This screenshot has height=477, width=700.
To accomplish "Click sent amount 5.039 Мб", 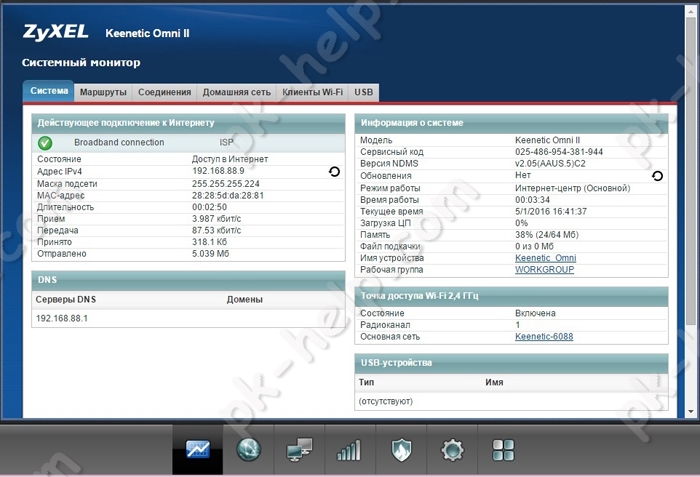I will pyautogui.click(x=211, y=254).
